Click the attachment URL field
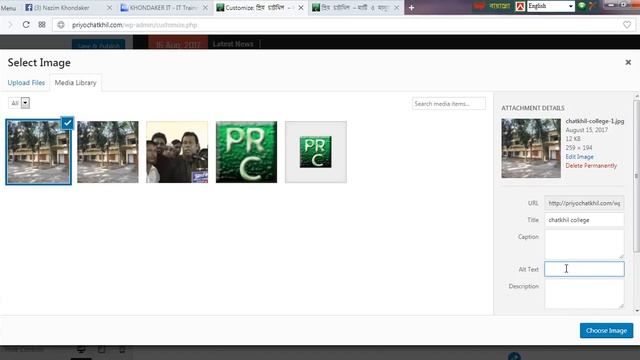This screenshot has height=360, width=640. [x=584, y=203]
